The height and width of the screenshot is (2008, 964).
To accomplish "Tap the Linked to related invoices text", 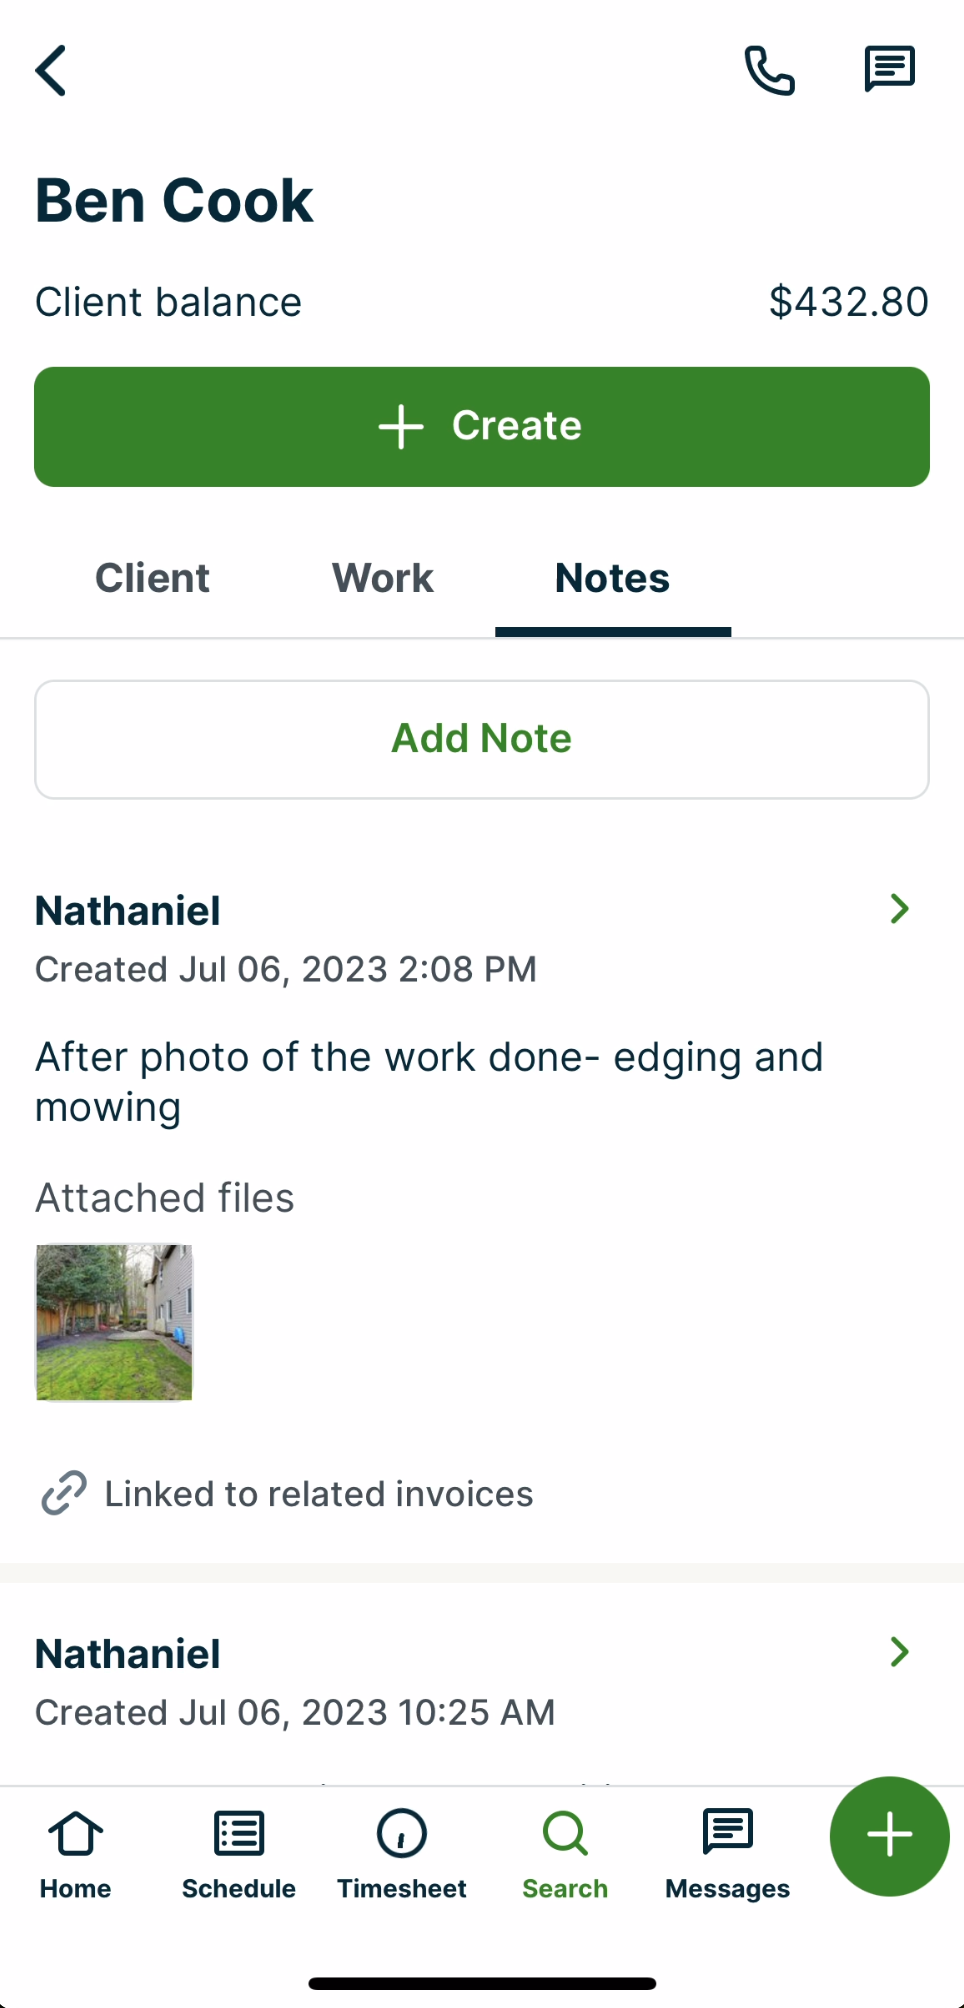I will point(319,1494).
